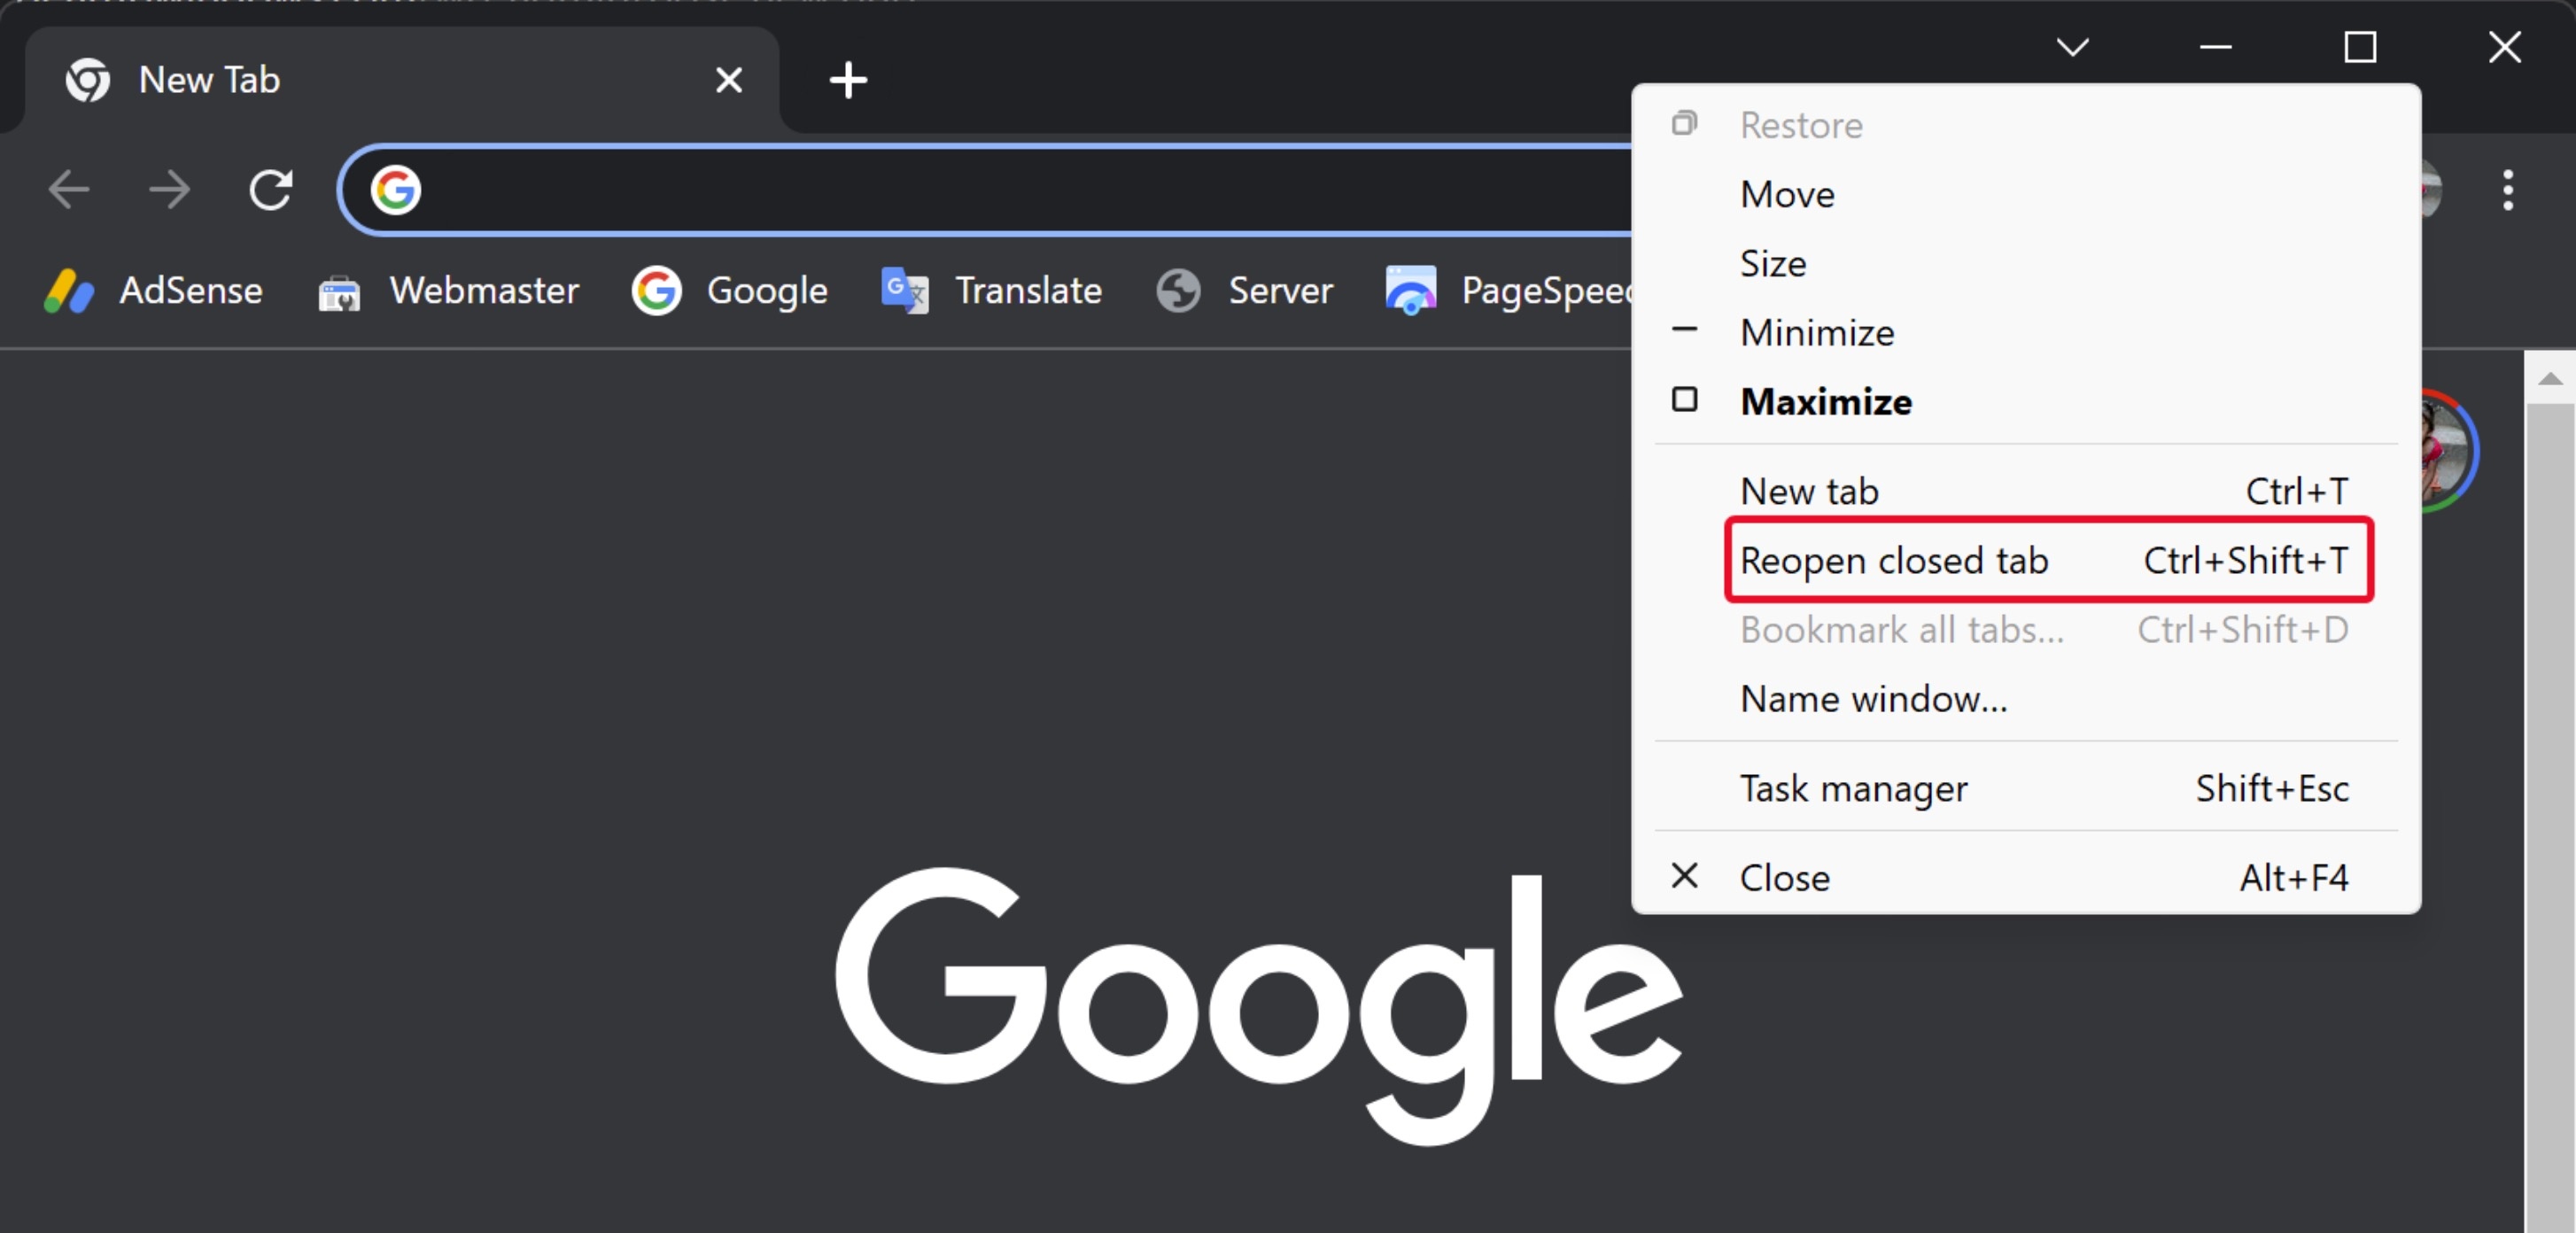Open the Chrome three-dot menu
The height and width of the screenshot is (1233, 2576).
2509,190
